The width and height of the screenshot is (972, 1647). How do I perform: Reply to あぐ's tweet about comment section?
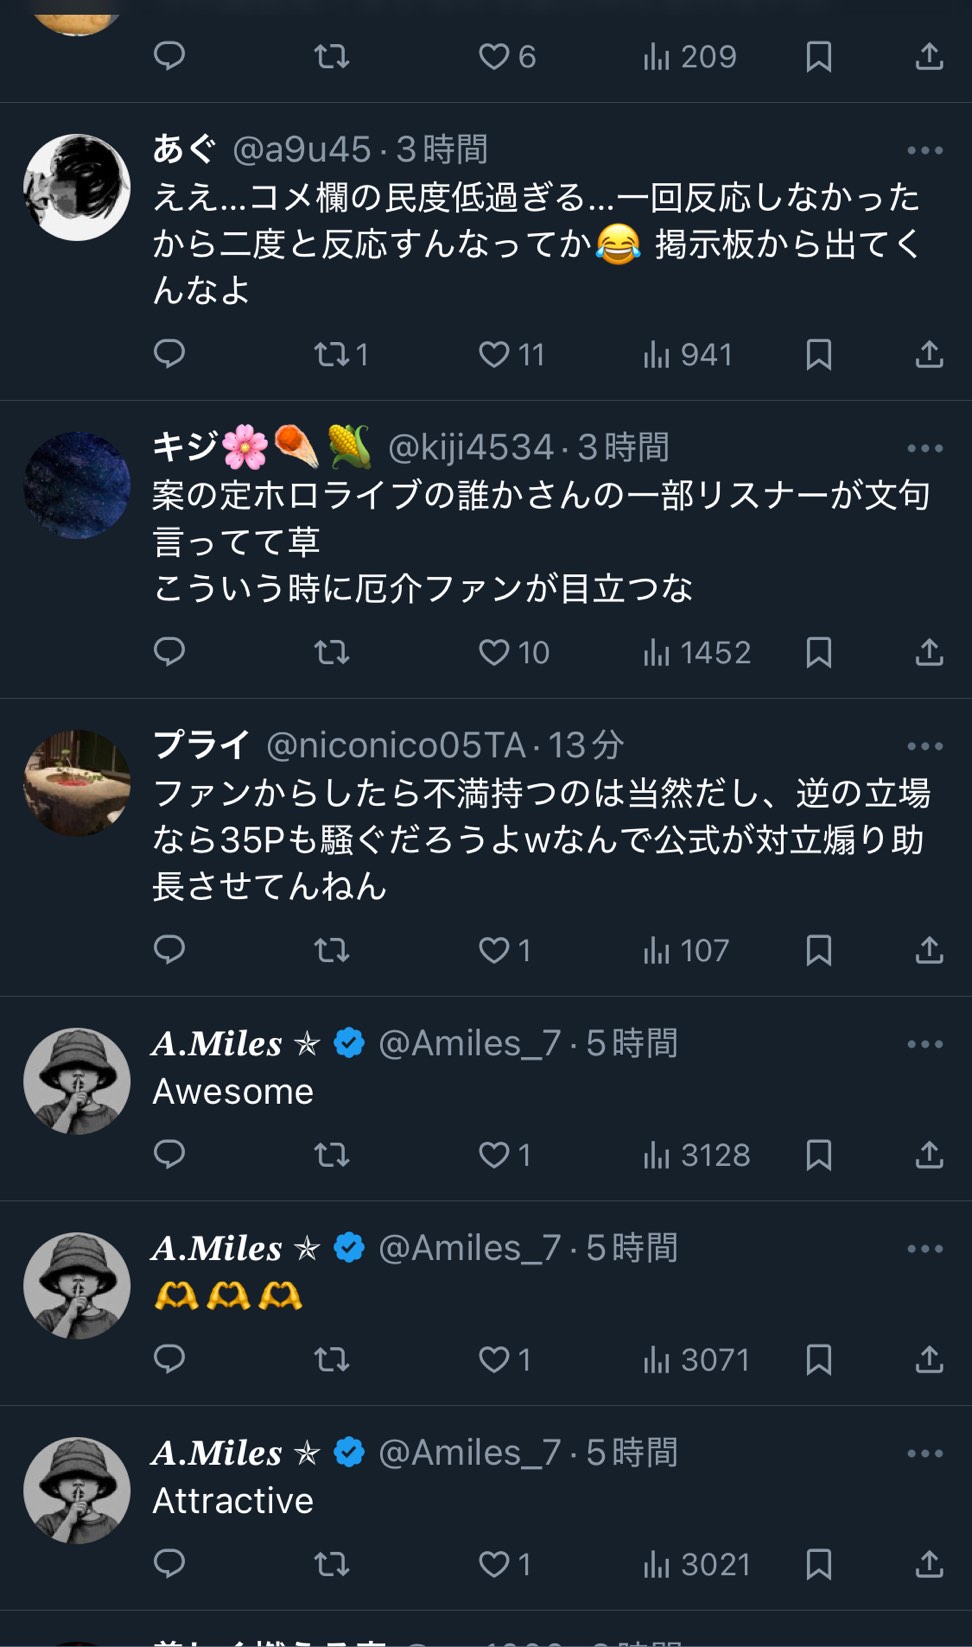coord(169,353)
